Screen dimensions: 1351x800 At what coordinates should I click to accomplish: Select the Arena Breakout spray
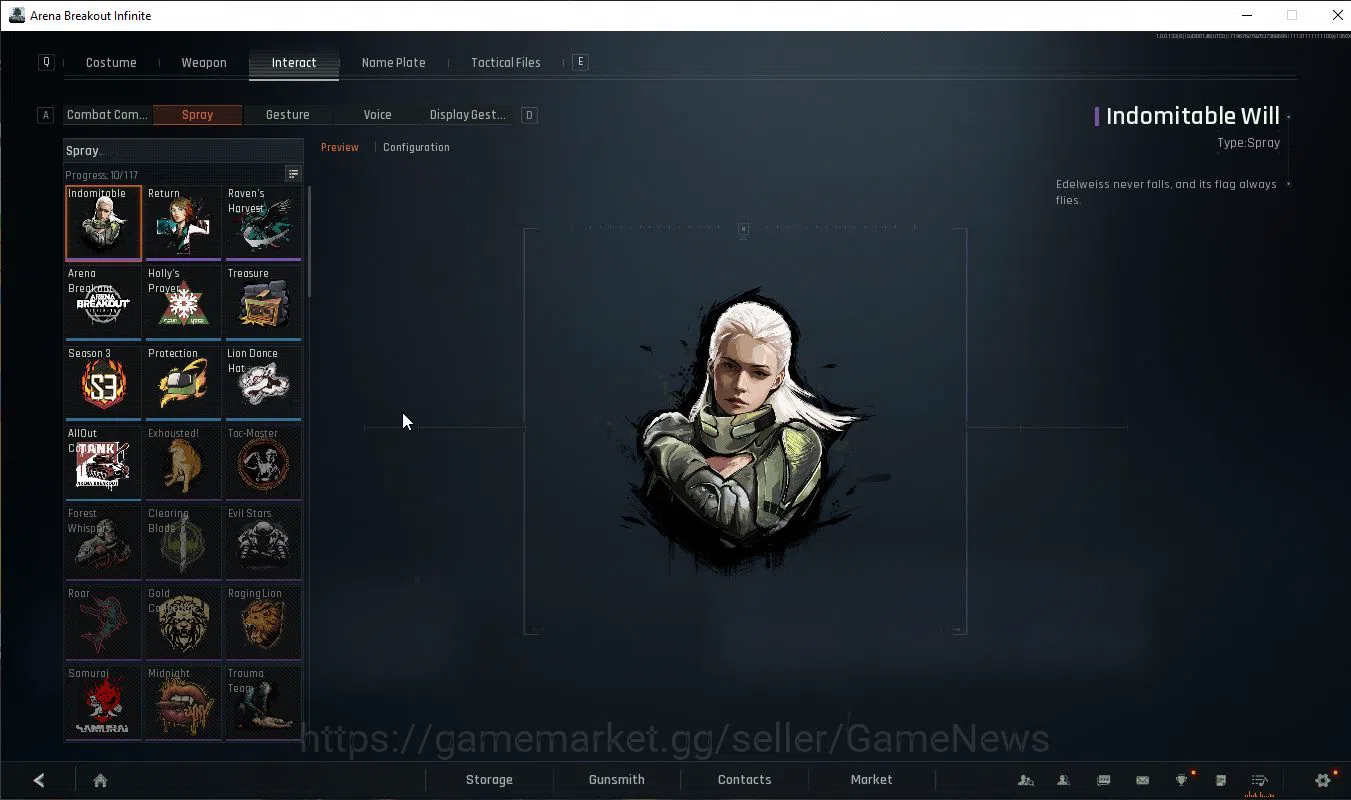[x=103, y=302]
